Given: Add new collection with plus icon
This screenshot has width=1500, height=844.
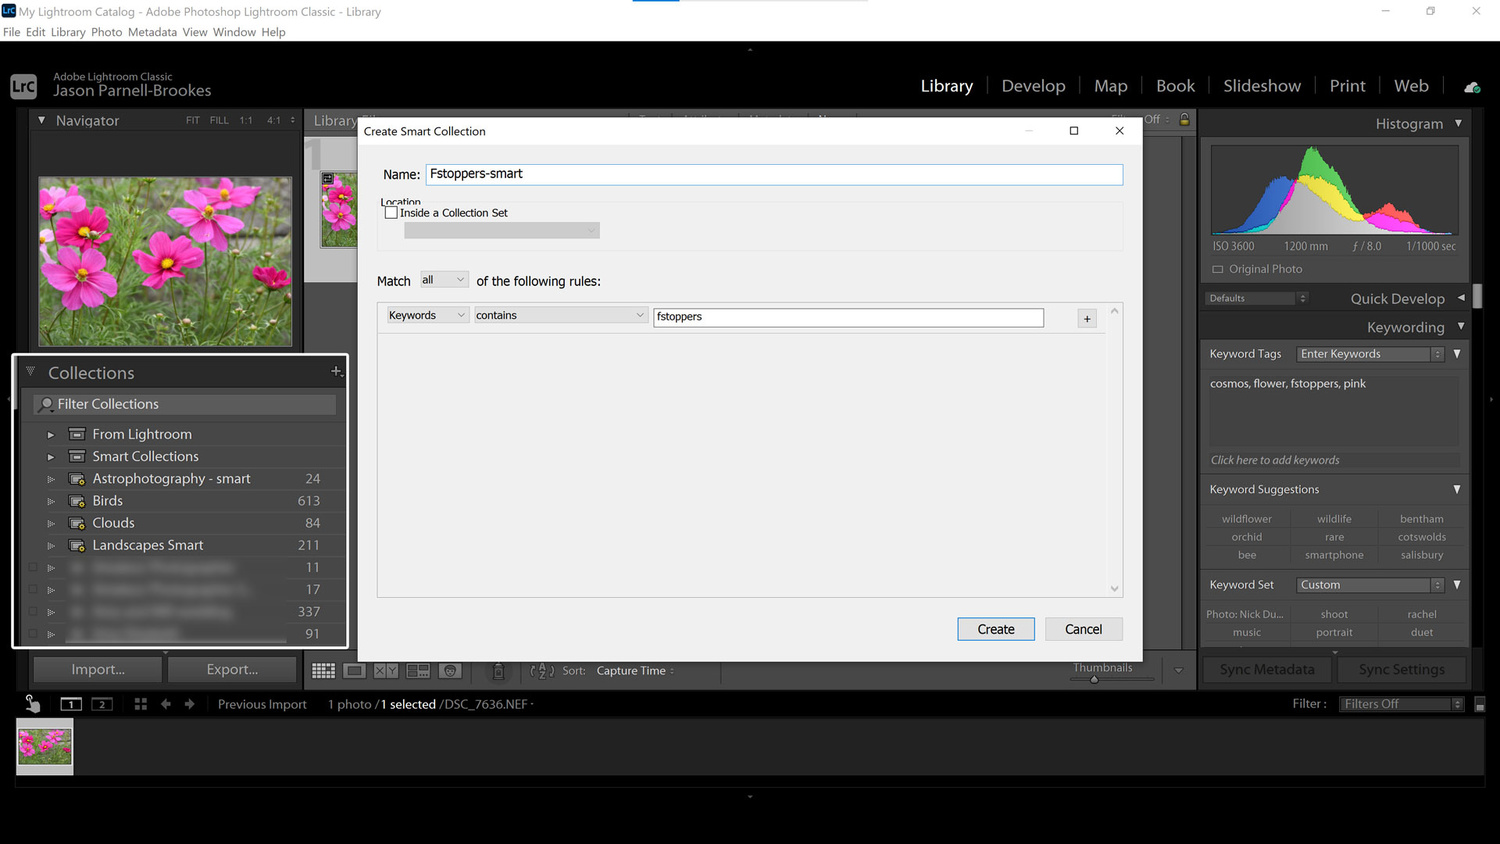Looking at the screenshot, I should pos(336,371).
